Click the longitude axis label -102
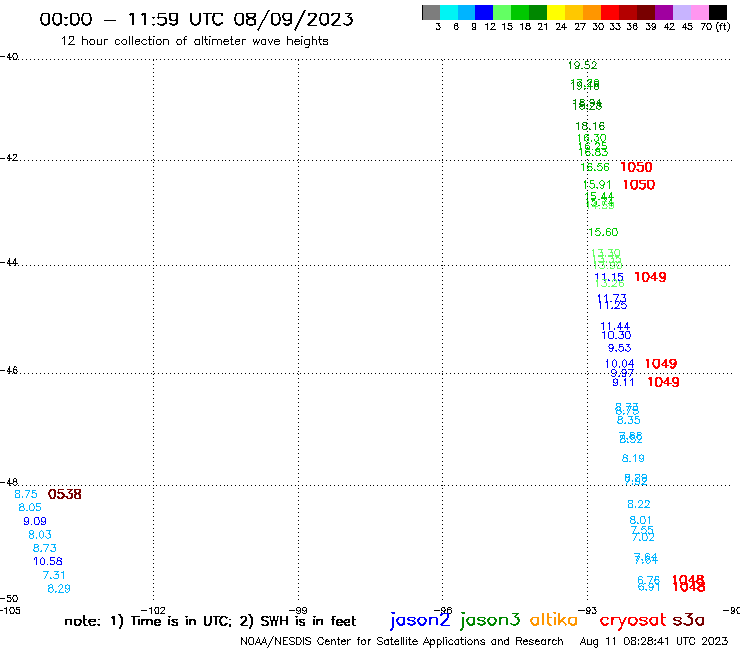This screenshot has height=650, width=740. click(x=153, y=610)
